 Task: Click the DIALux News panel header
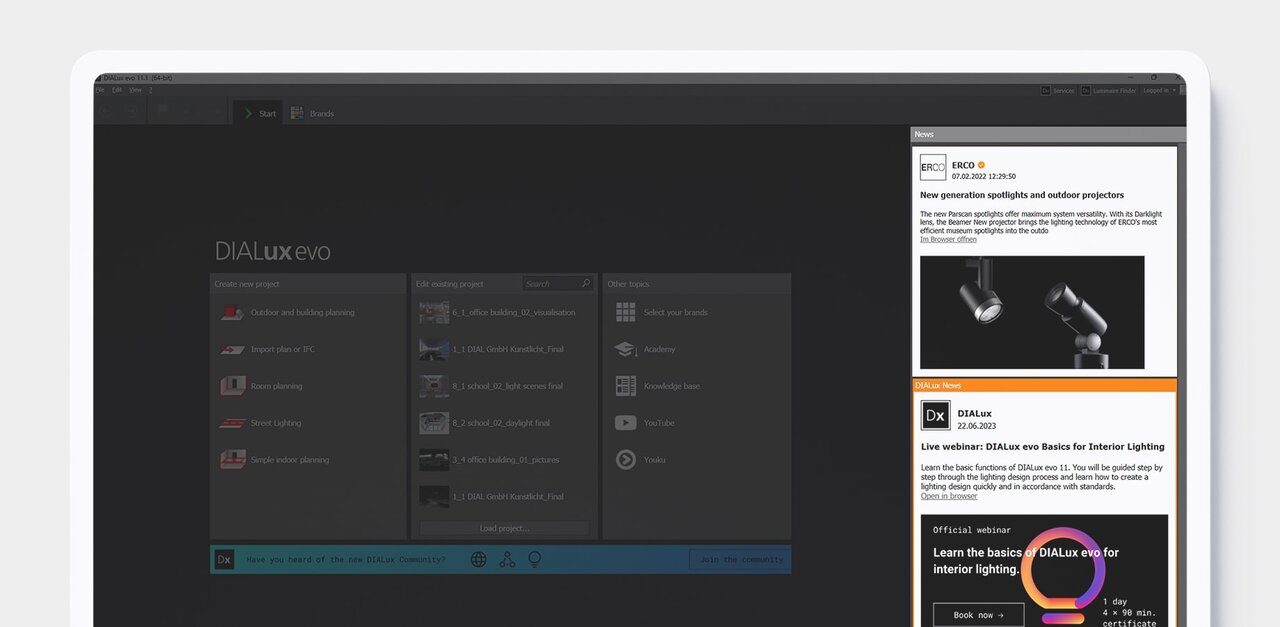pyautogui.click(x=1044, y=385)
